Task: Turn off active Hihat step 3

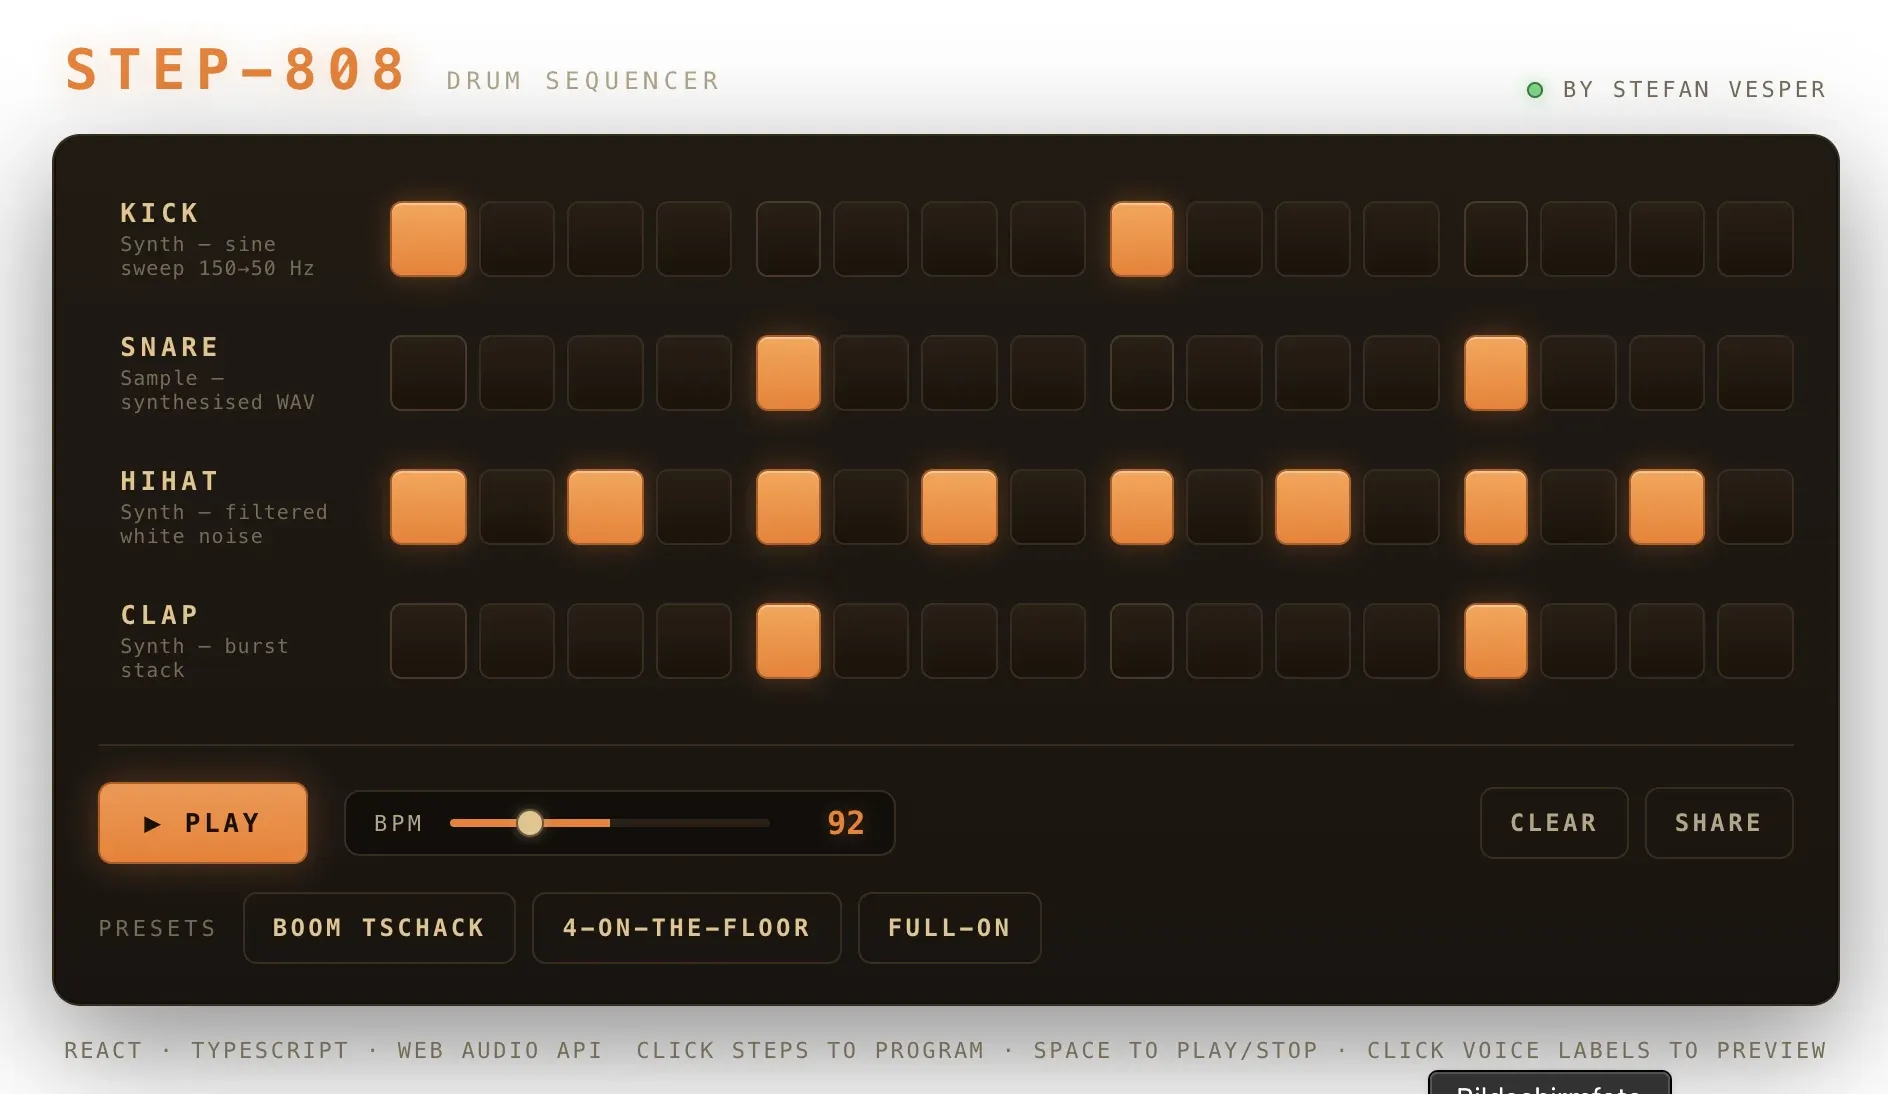Action: [605, 507]
